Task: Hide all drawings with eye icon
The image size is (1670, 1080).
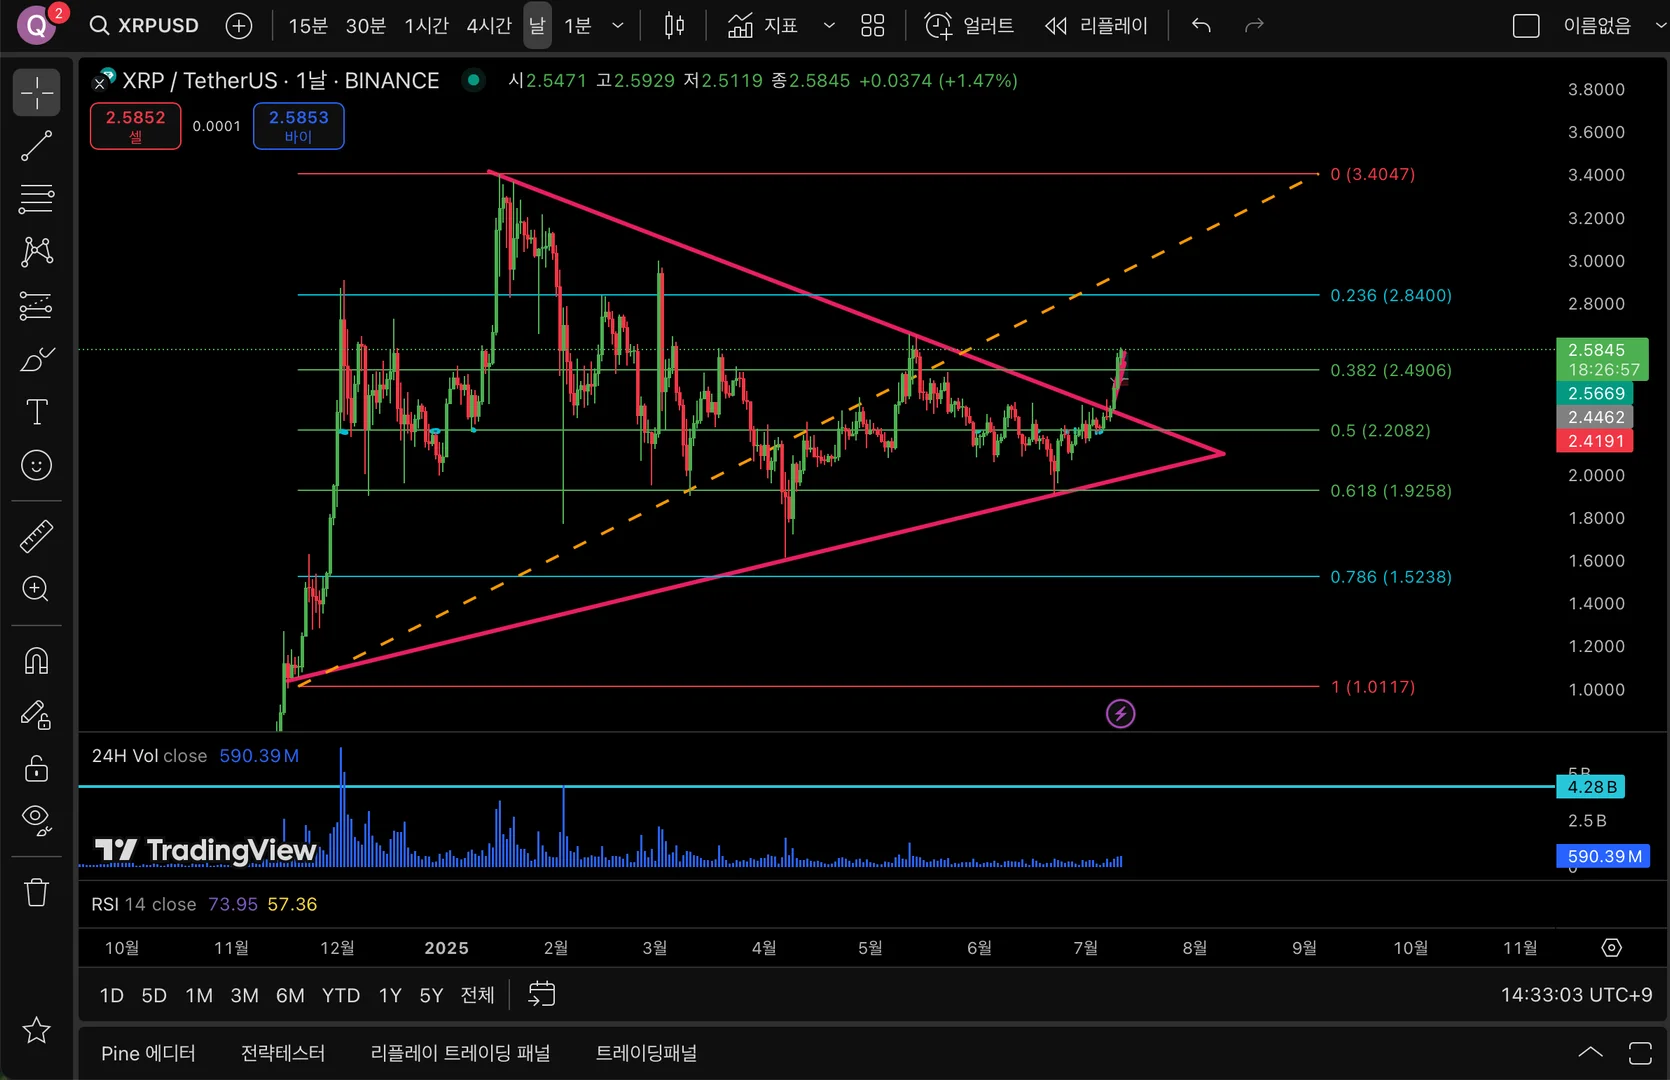Action: [x=37, y=820]
